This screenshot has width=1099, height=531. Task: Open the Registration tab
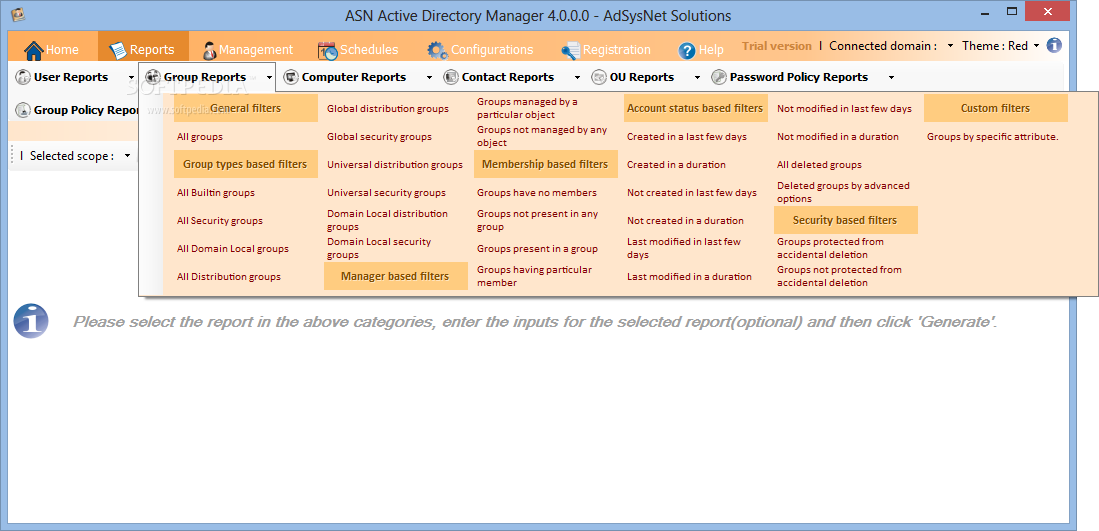[606, 50]
